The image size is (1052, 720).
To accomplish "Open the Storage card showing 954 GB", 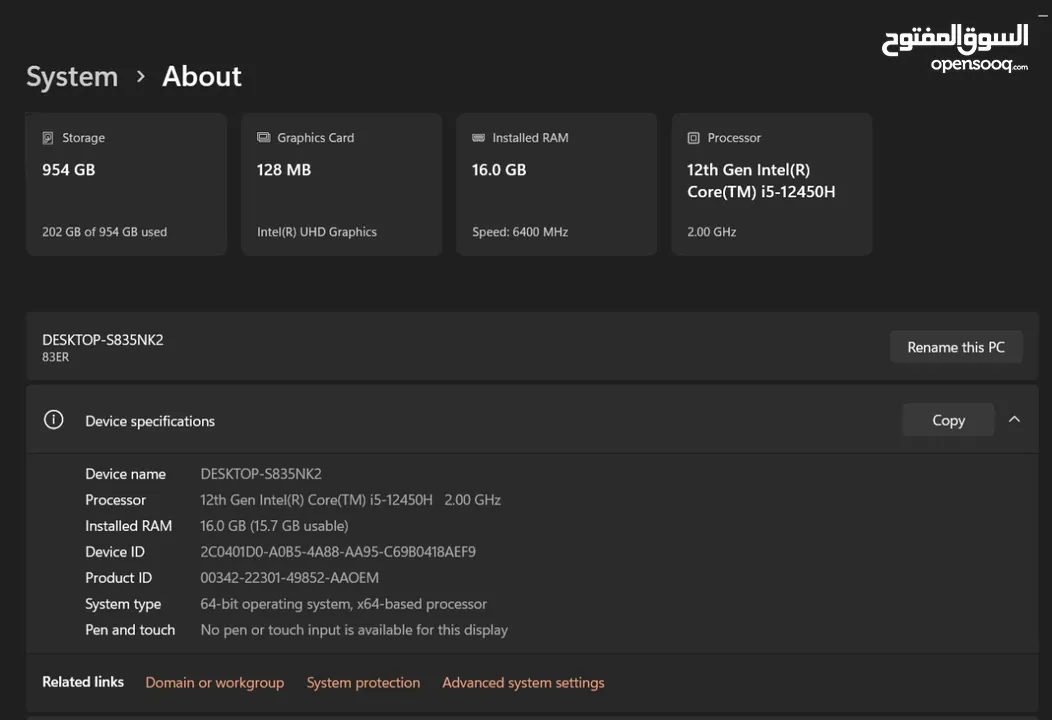I will (126, 184).
